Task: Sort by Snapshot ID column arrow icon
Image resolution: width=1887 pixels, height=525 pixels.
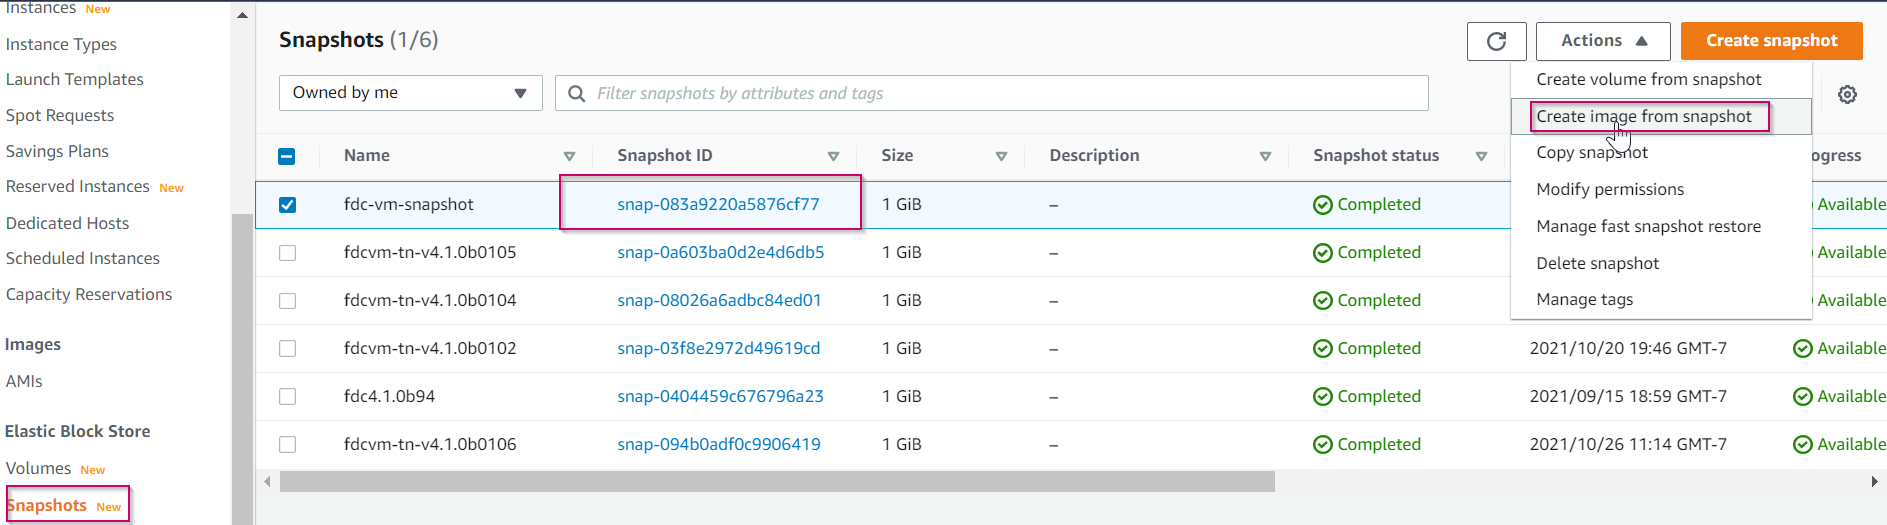Action: coord(833,156)
